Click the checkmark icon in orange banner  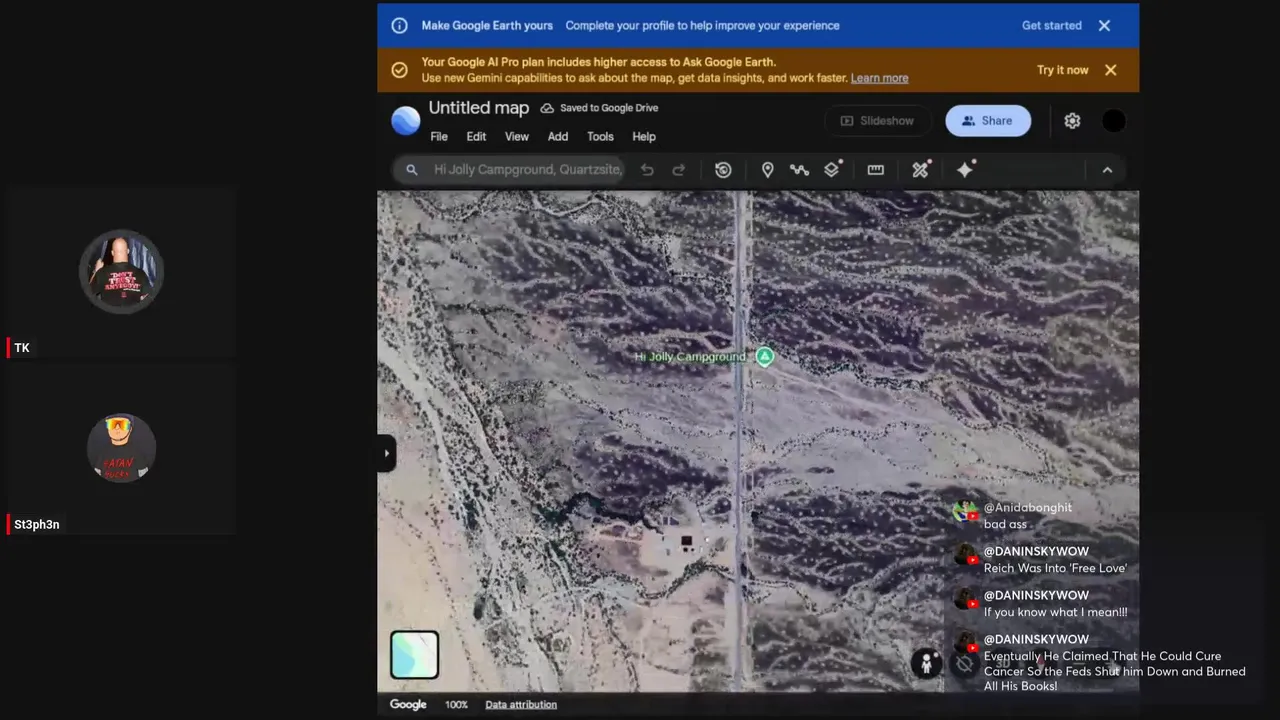399,70
